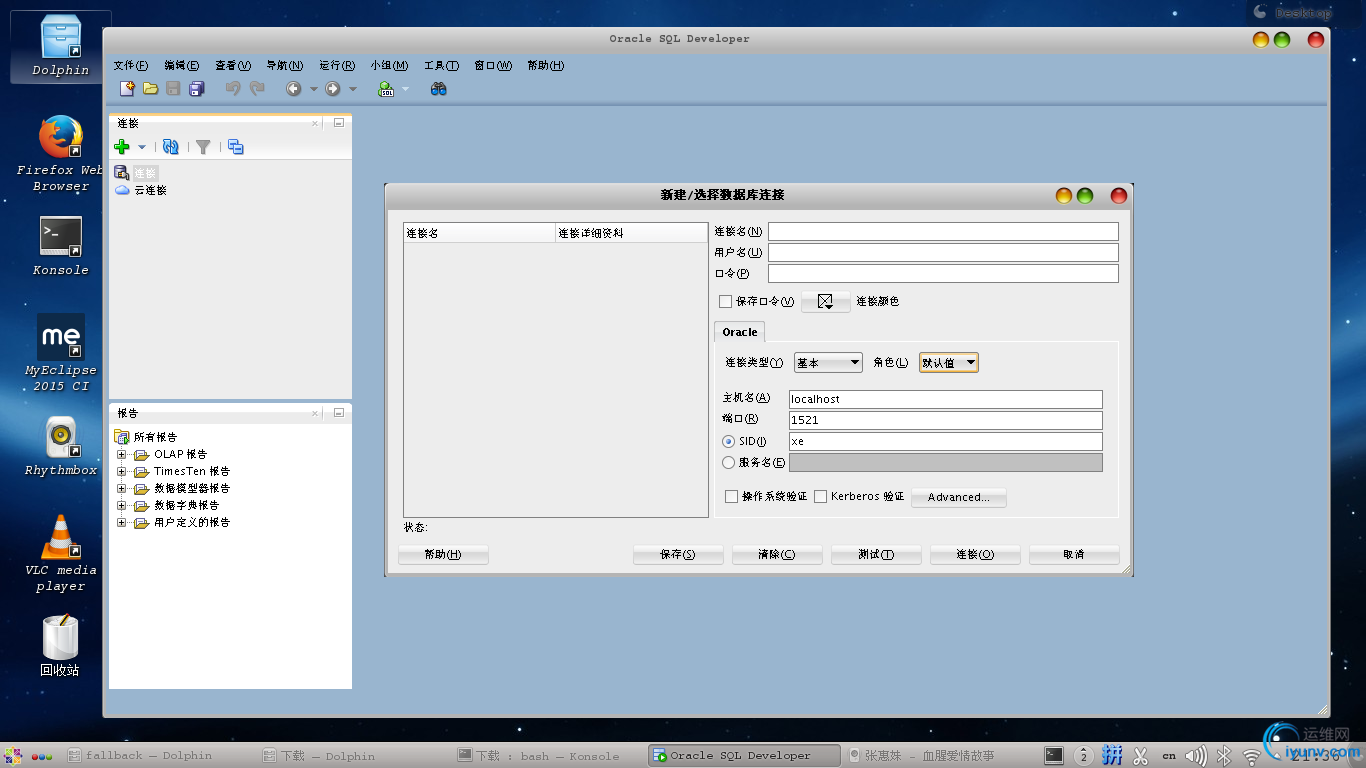Click the Refresh connections icon
The image size is (1366, 768).
click(x=171, y=147)
